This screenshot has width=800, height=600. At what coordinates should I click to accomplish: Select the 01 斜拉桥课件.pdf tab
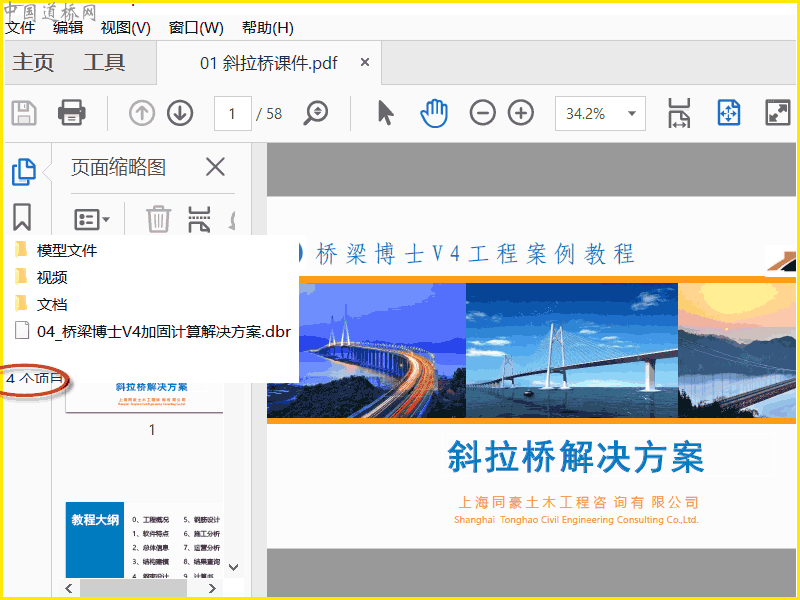pos(268,63)
